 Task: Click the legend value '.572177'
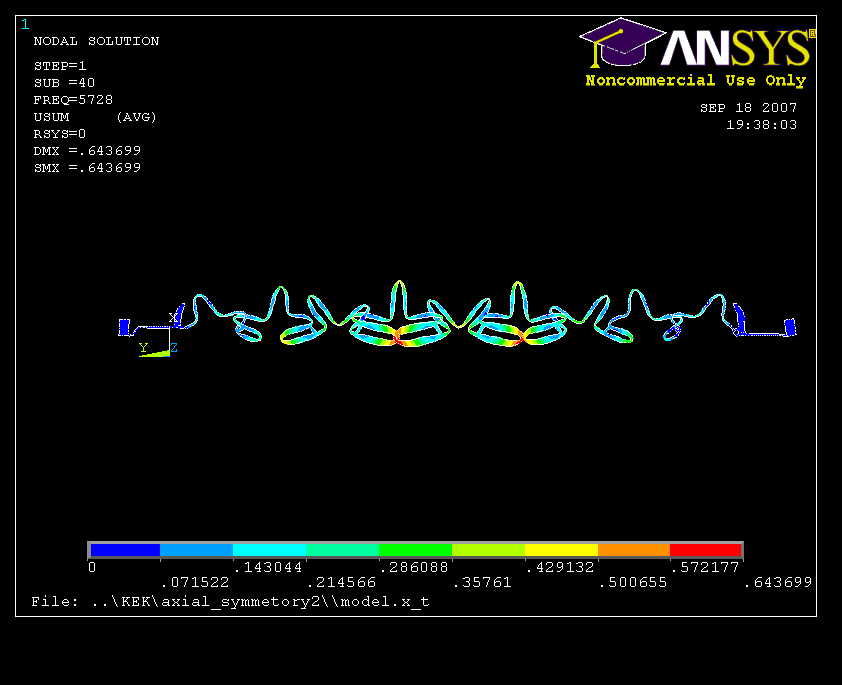pyautogui.click(x=706, y=567)
